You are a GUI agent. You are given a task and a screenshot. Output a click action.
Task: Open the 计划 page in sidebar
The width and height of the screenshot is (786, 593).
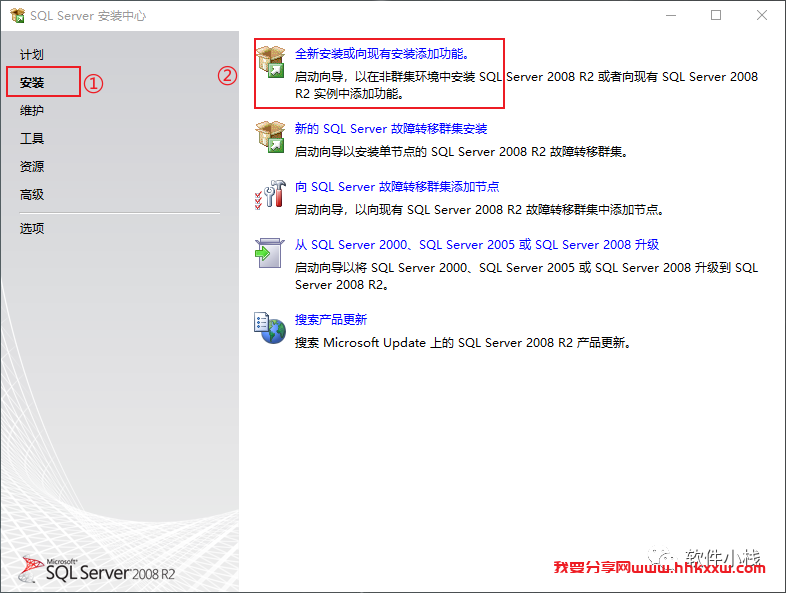click(x=32, y=55)
